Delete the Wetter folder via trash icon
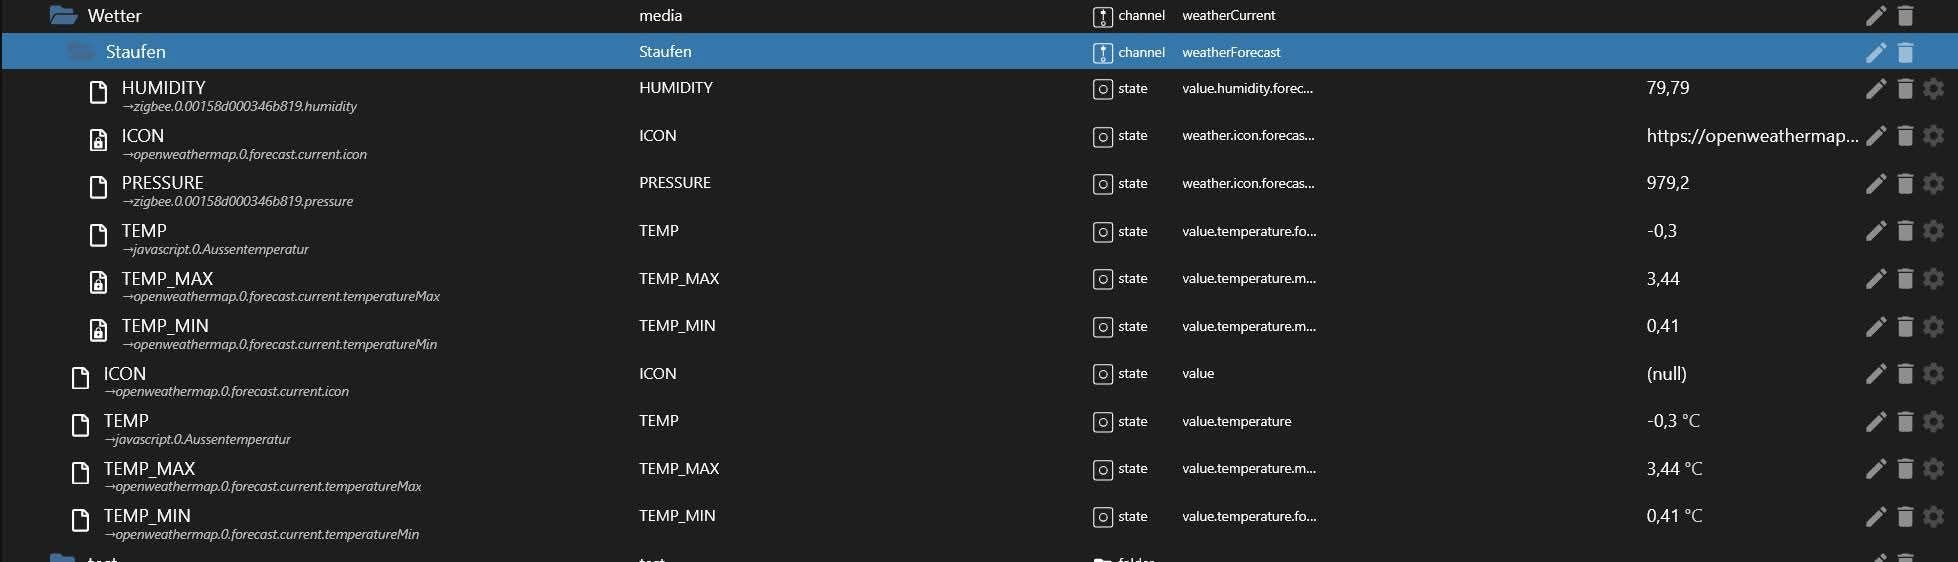 pyautogui.click(x=1905, y=15)
